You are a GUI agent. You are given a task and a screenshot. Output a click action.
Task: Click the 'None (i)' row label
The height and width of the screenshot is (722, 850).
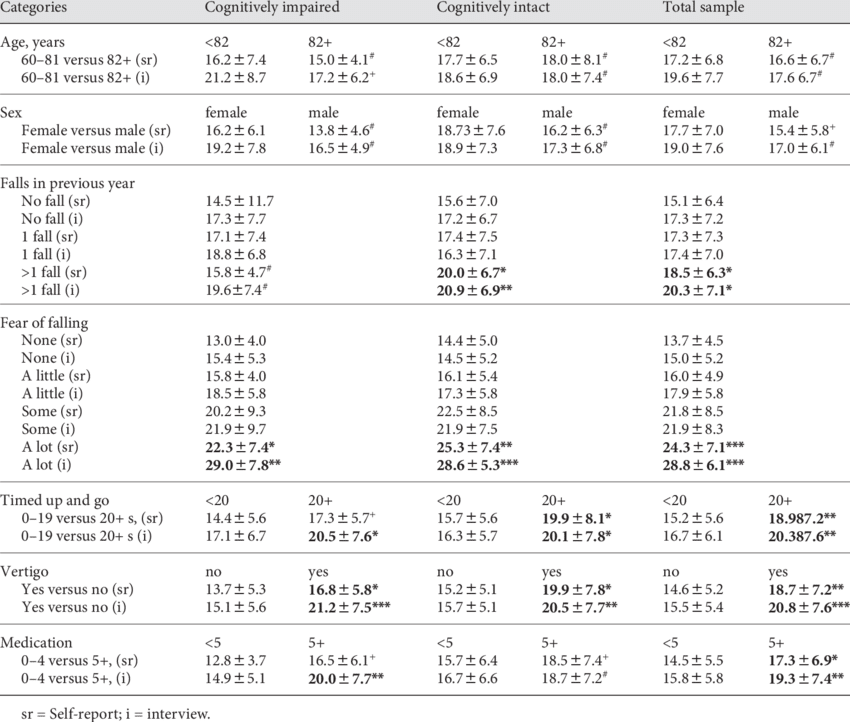(48, 358)
